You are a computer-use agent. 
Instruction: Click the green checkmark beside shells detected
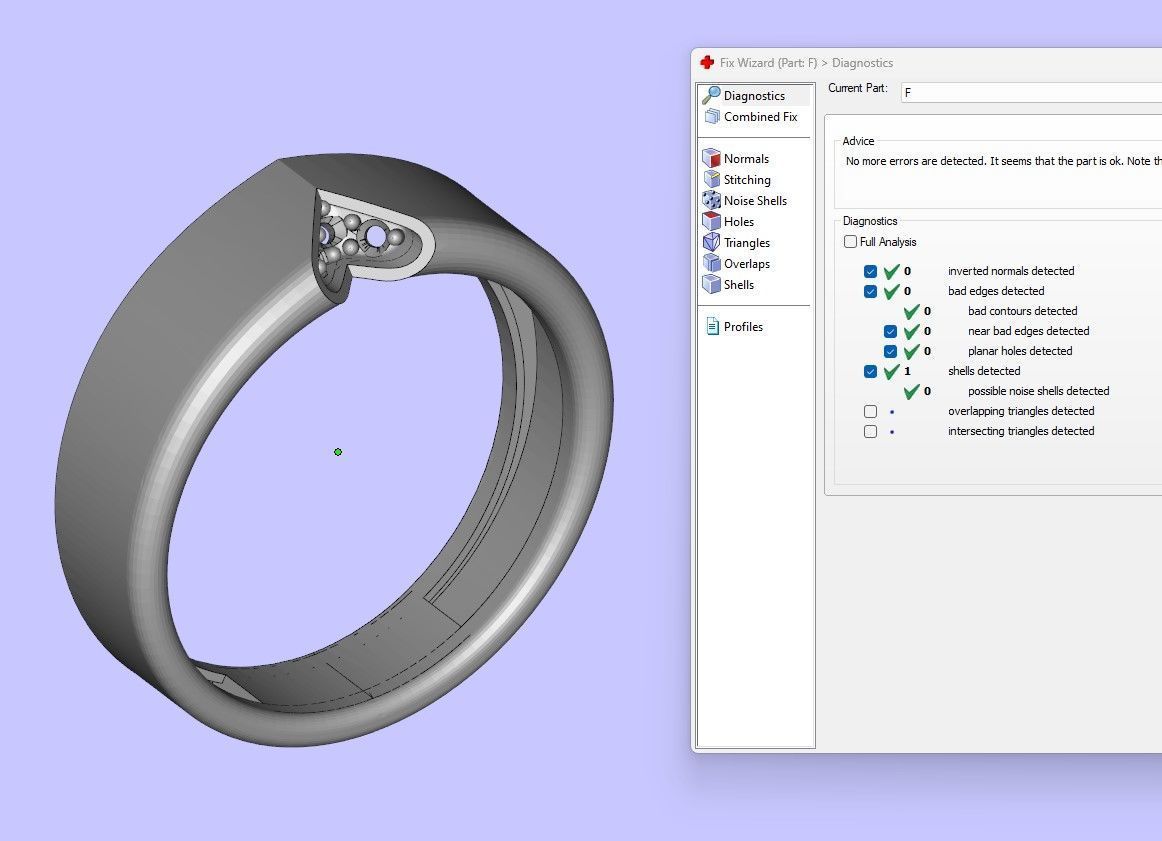pyautogui.click(x=892, y=371)
